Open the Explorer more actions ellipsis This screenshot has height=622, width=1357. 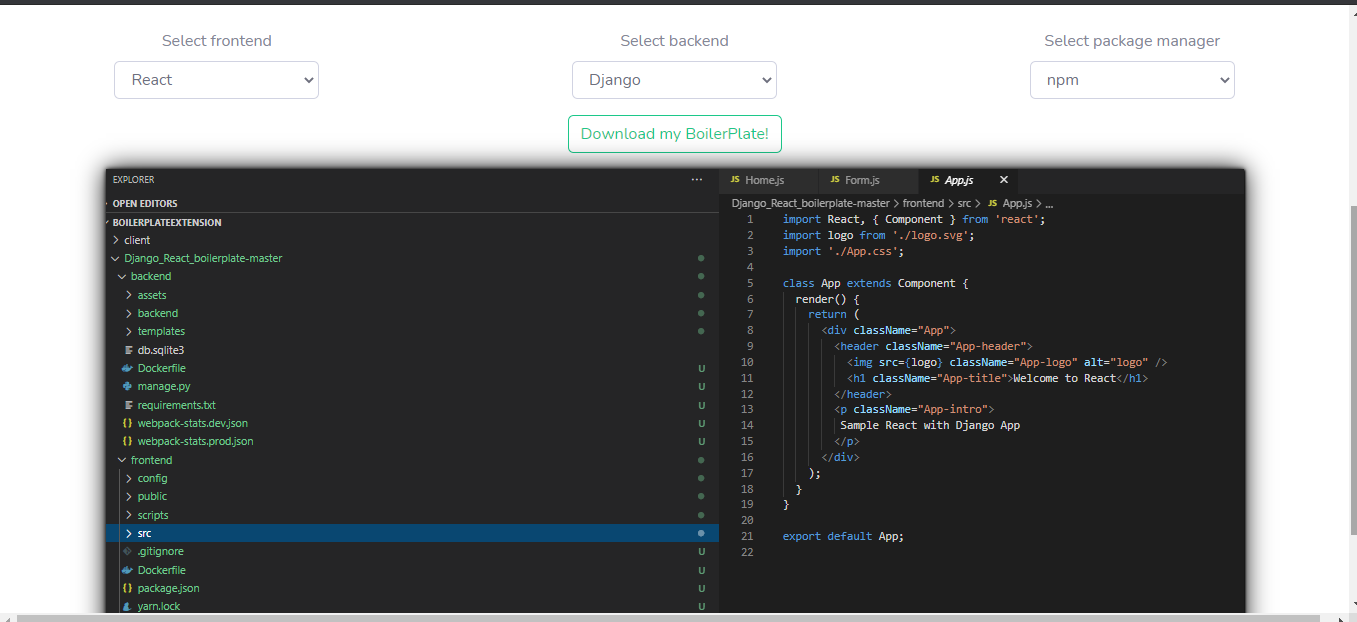(697, 180)
